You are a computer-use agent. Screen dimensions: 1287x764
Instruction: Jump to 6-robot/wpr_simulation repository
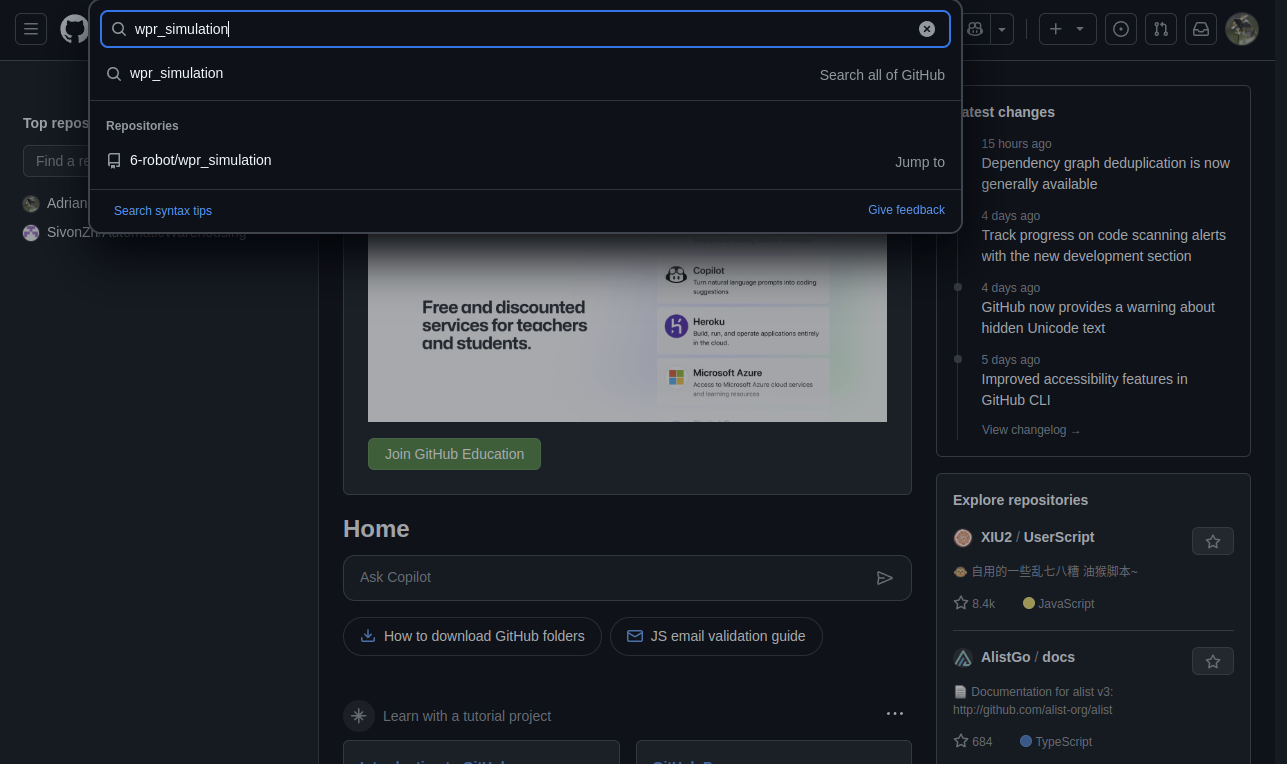click(x=525, y=161)
